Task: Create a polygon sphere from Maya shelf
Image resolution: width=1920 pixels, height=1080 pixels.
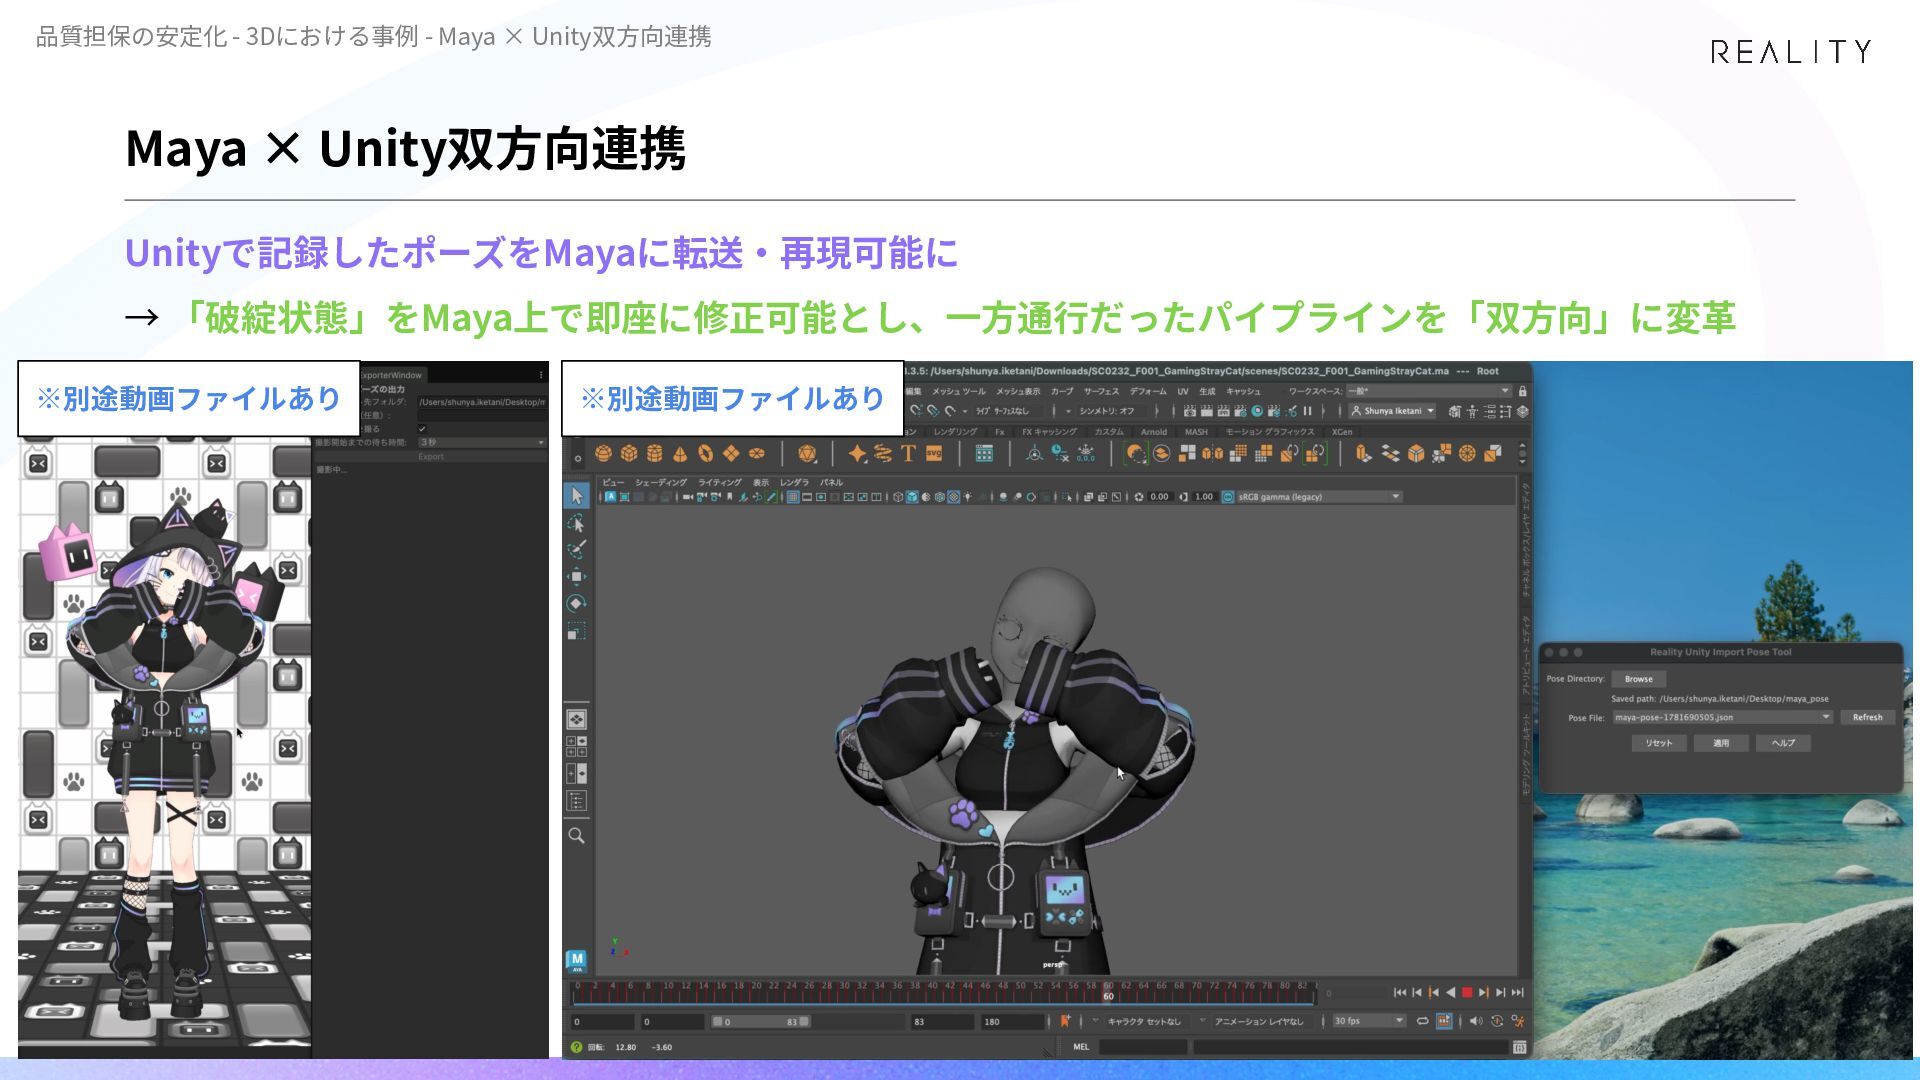Action: pos(603,454)
